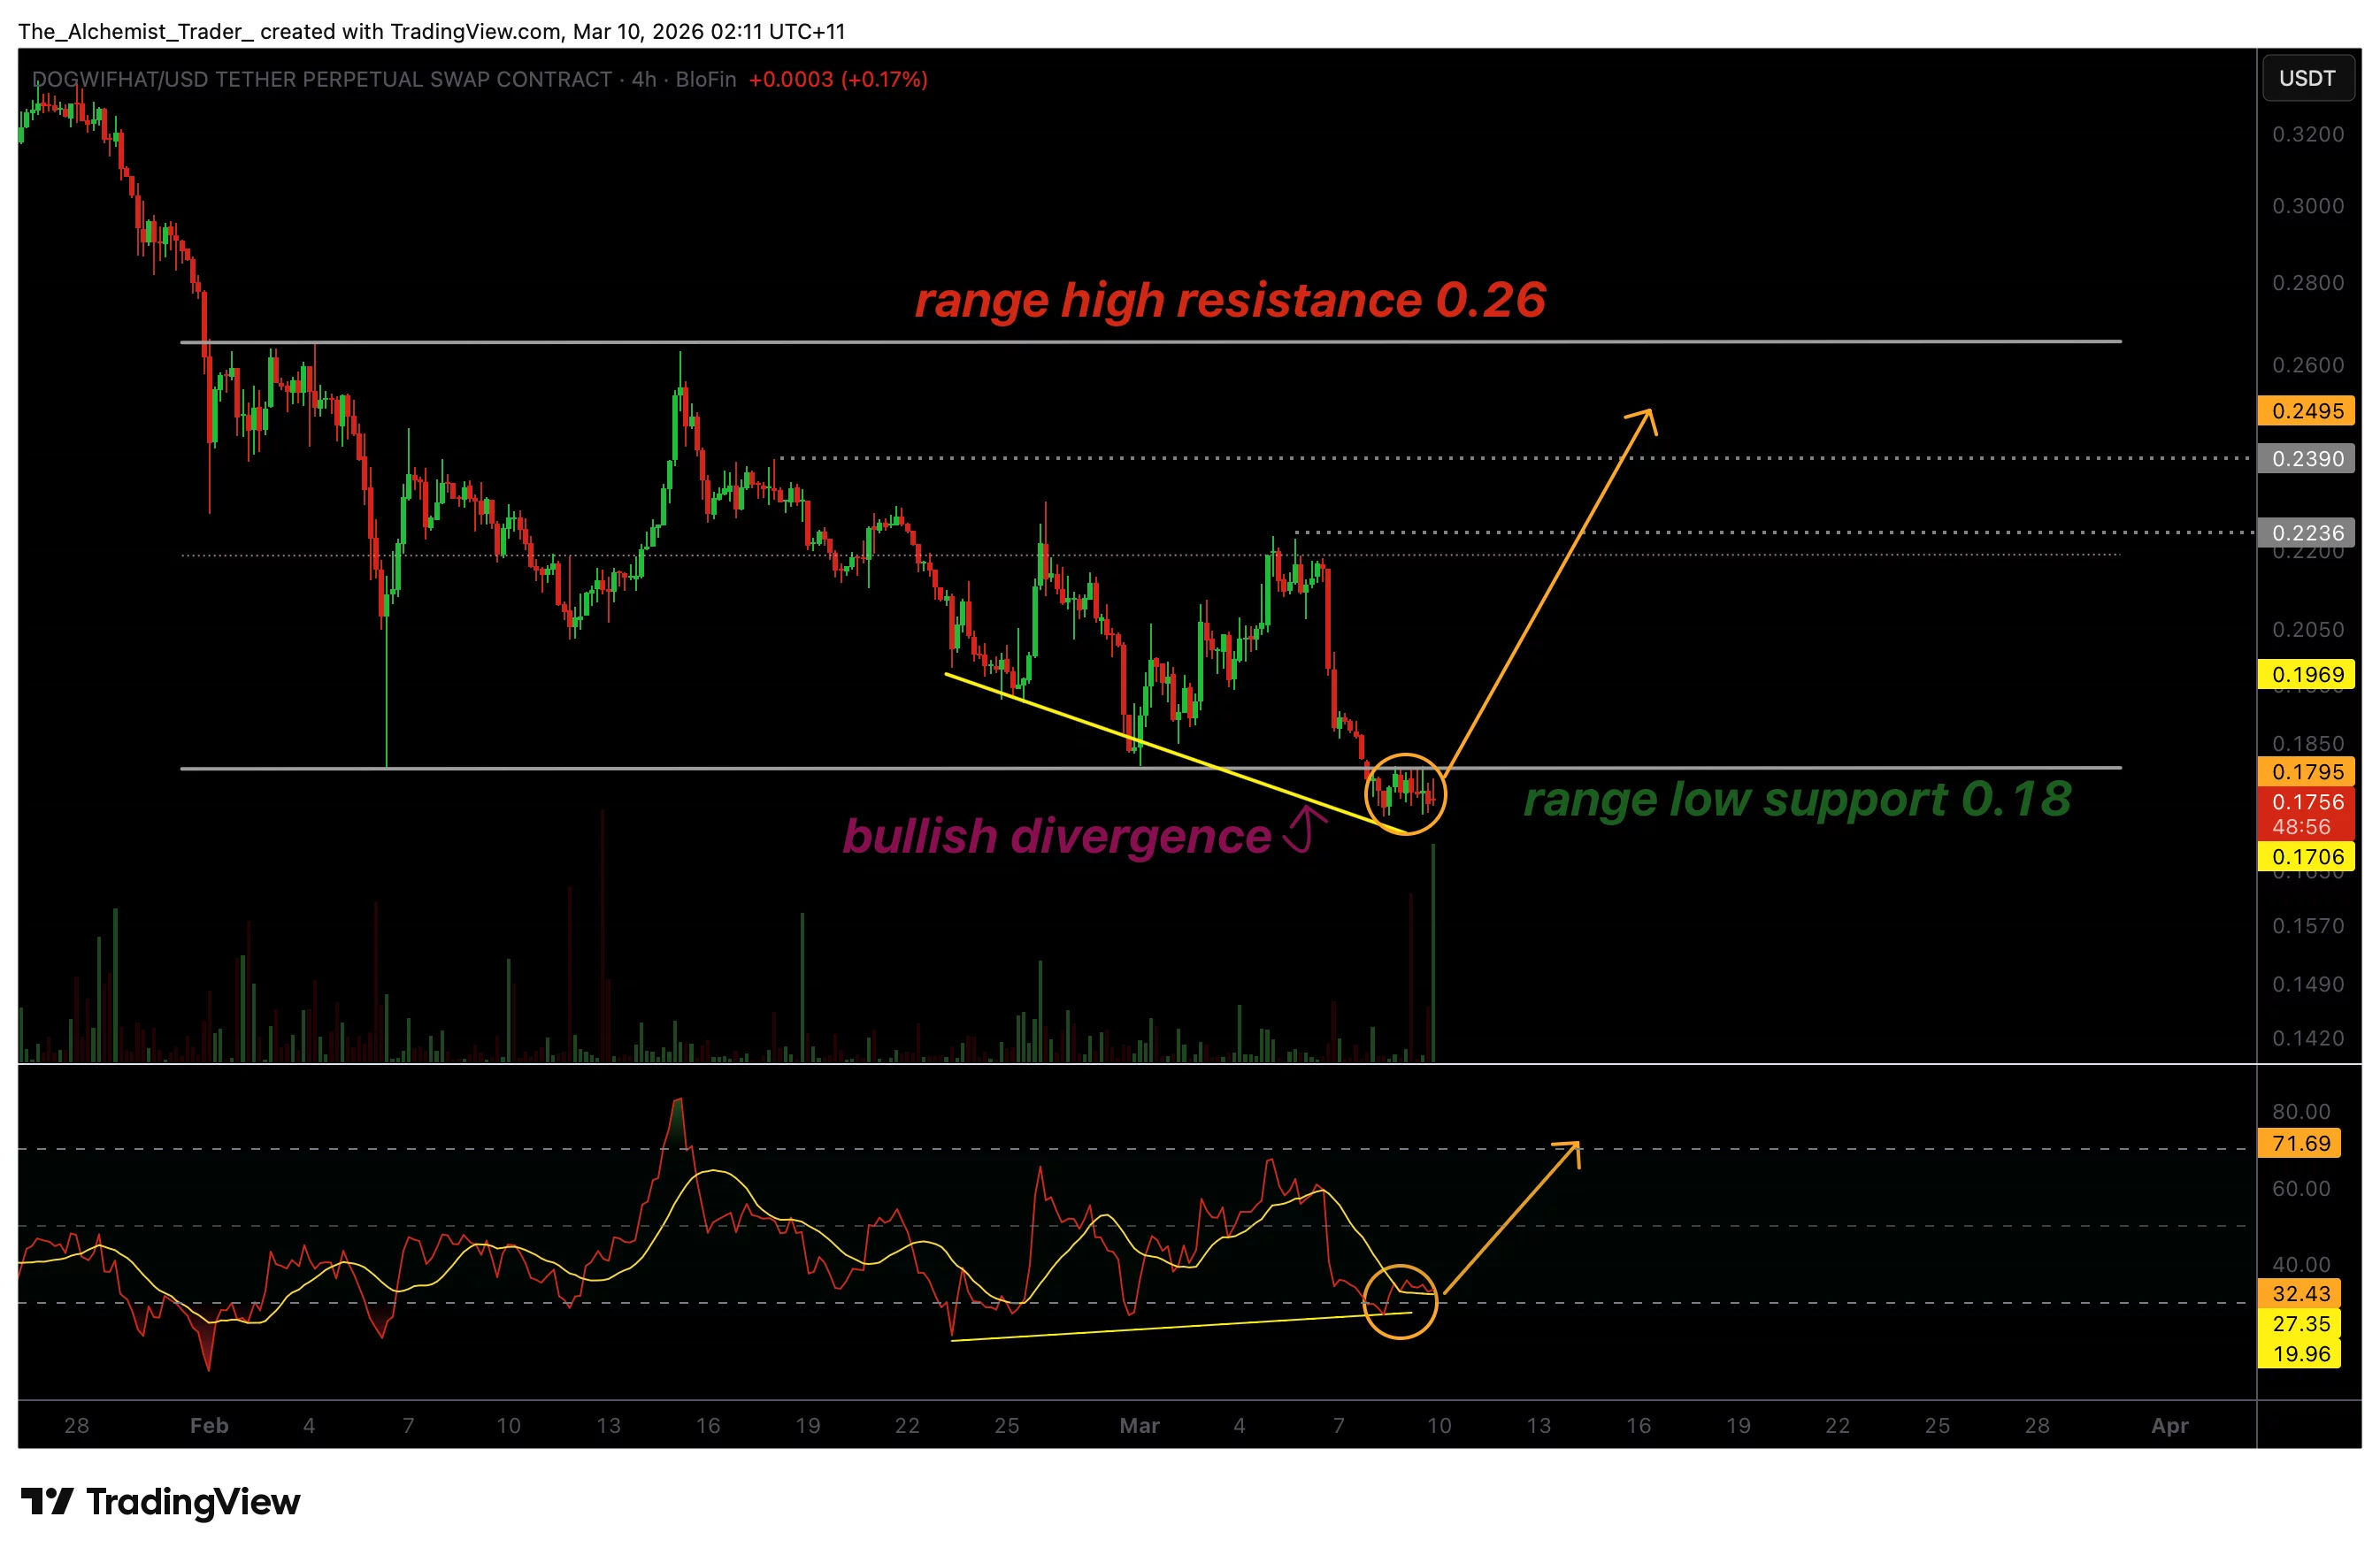The image size is (2380, 1555).
Task: Toggle the USDT currency button on the price scale
Action: pos(2308,78)
